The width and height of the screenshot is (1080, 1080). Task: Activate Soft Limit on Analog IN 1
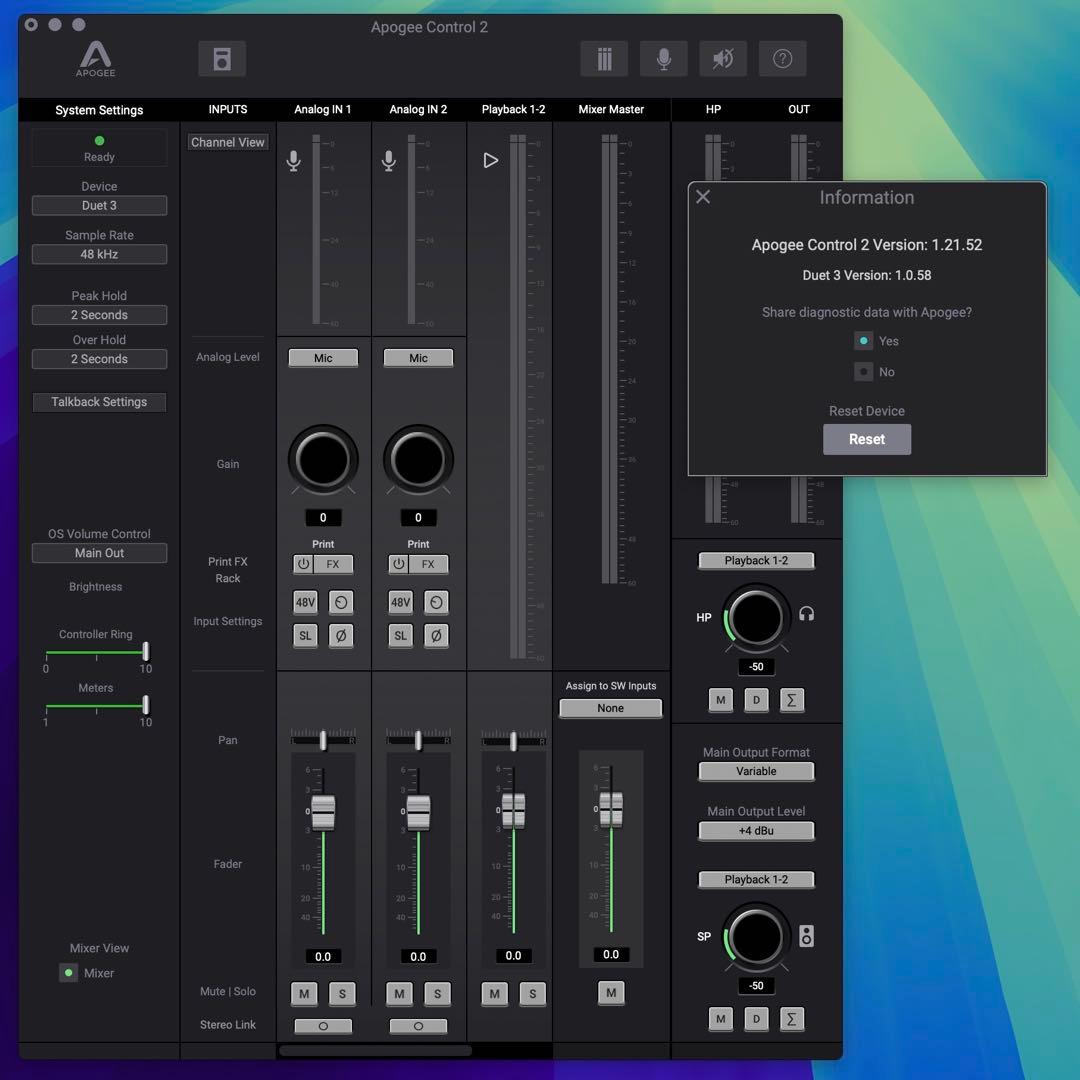(x=305, y=635)
